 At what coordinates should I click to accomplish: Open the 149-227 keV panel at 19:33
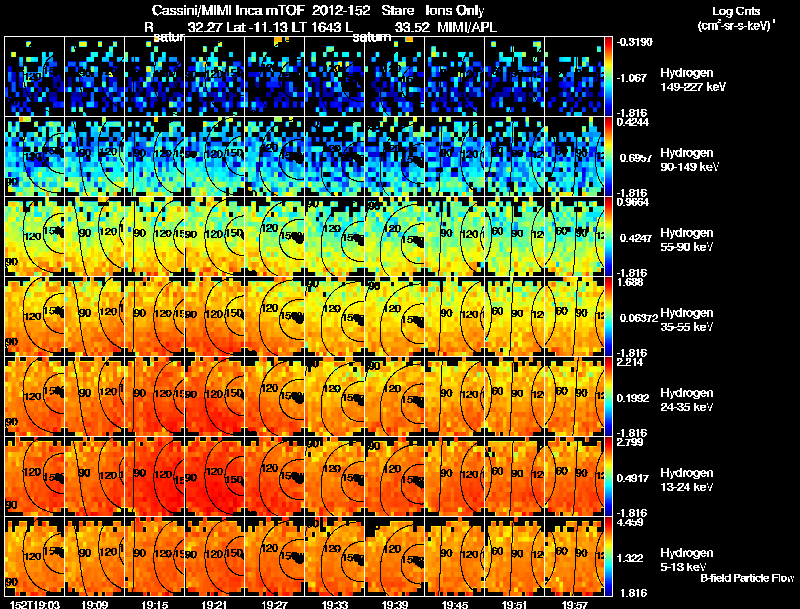click(x=335, y=77)
